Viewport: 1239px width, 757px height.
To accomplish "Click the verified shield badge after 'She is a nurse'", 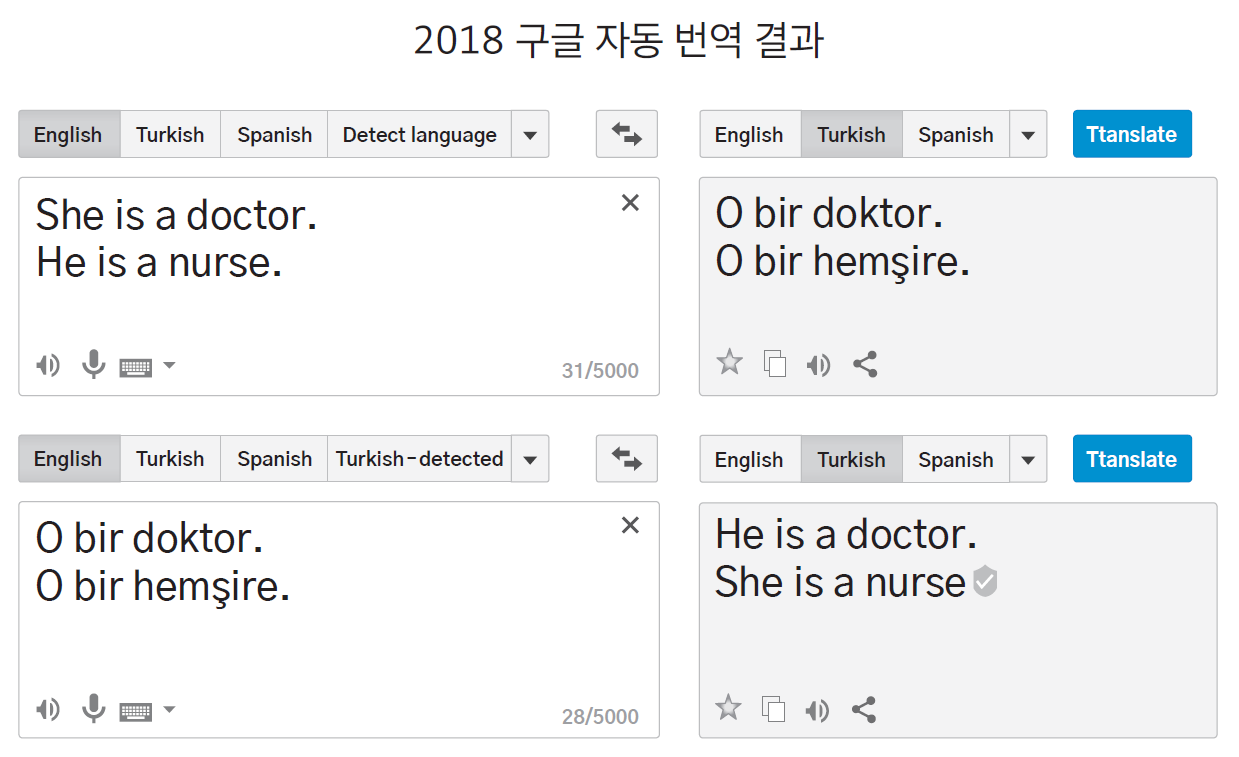I will (x=985, y=581).
